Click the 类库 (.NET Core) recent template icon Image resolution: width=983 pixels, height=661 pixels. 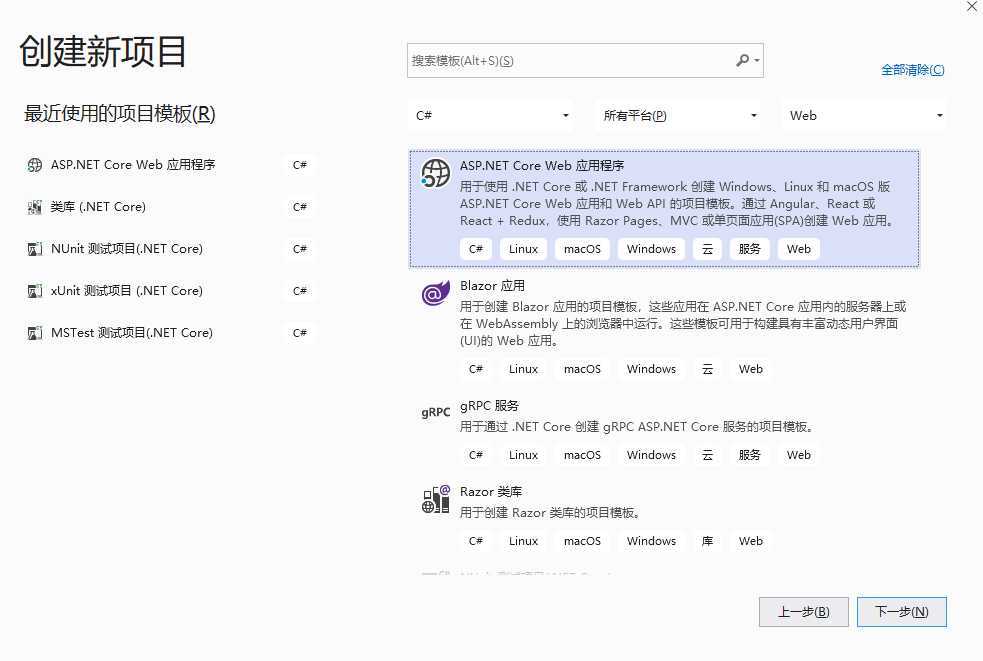click(x=33, y=207)
